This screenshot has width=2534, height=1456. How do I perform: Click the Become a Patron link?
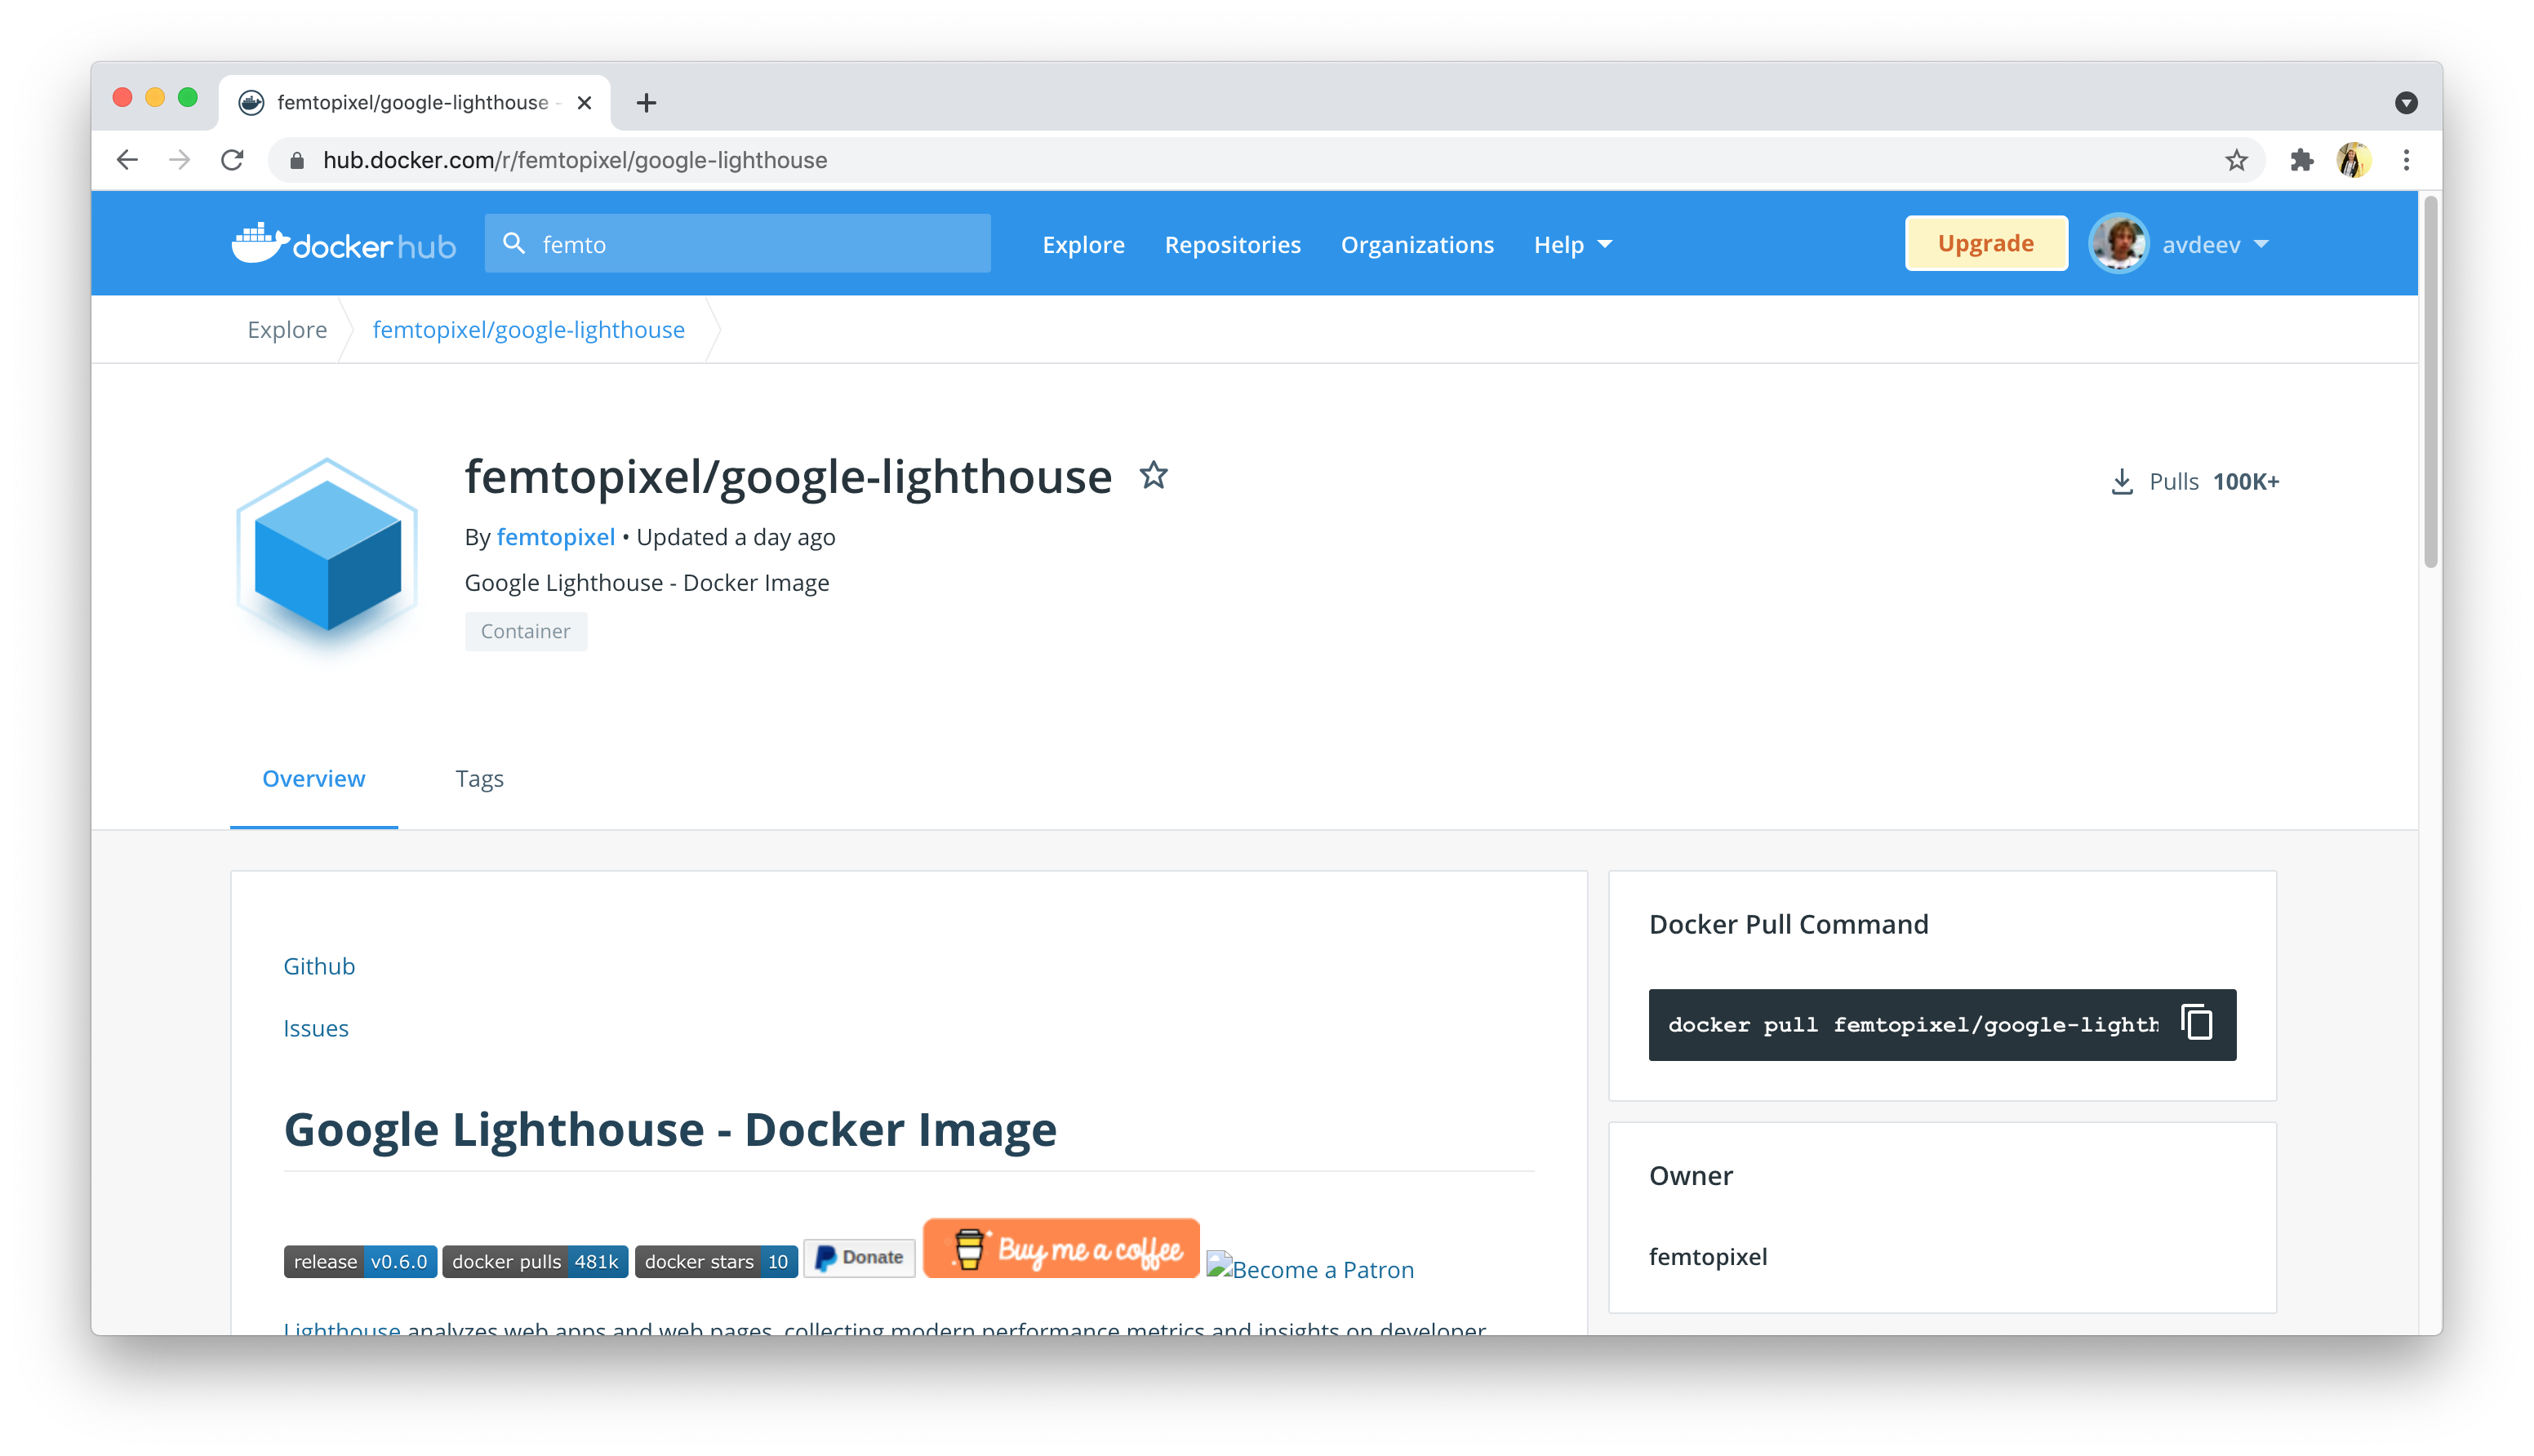point(1310,1269)
